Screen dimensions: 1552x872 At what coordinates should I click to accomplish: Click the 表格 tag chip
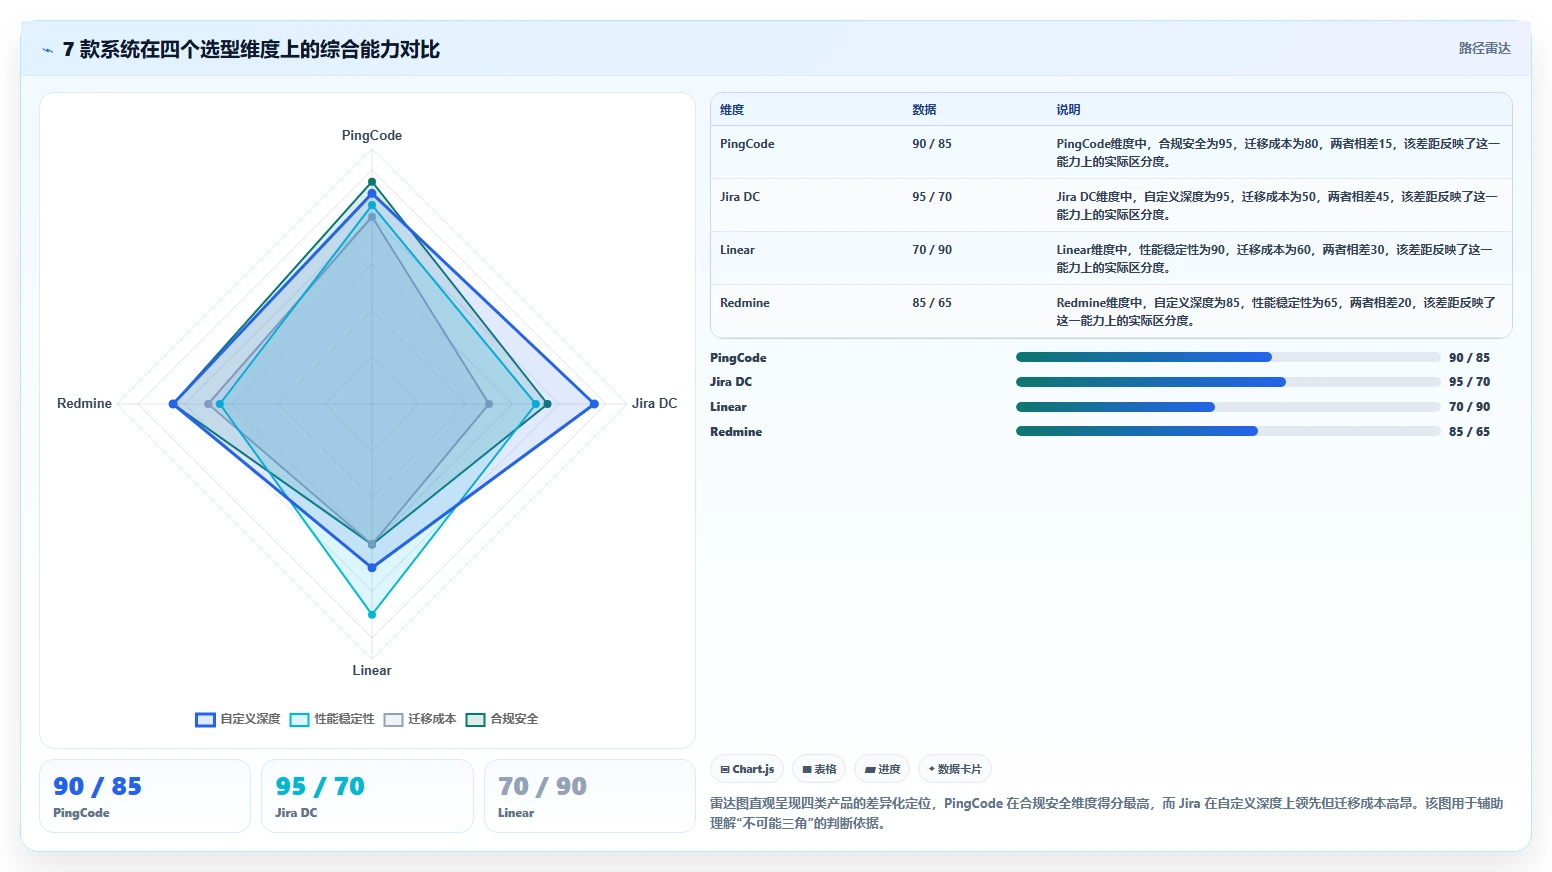pyautogui.click(x=819, y=769)
